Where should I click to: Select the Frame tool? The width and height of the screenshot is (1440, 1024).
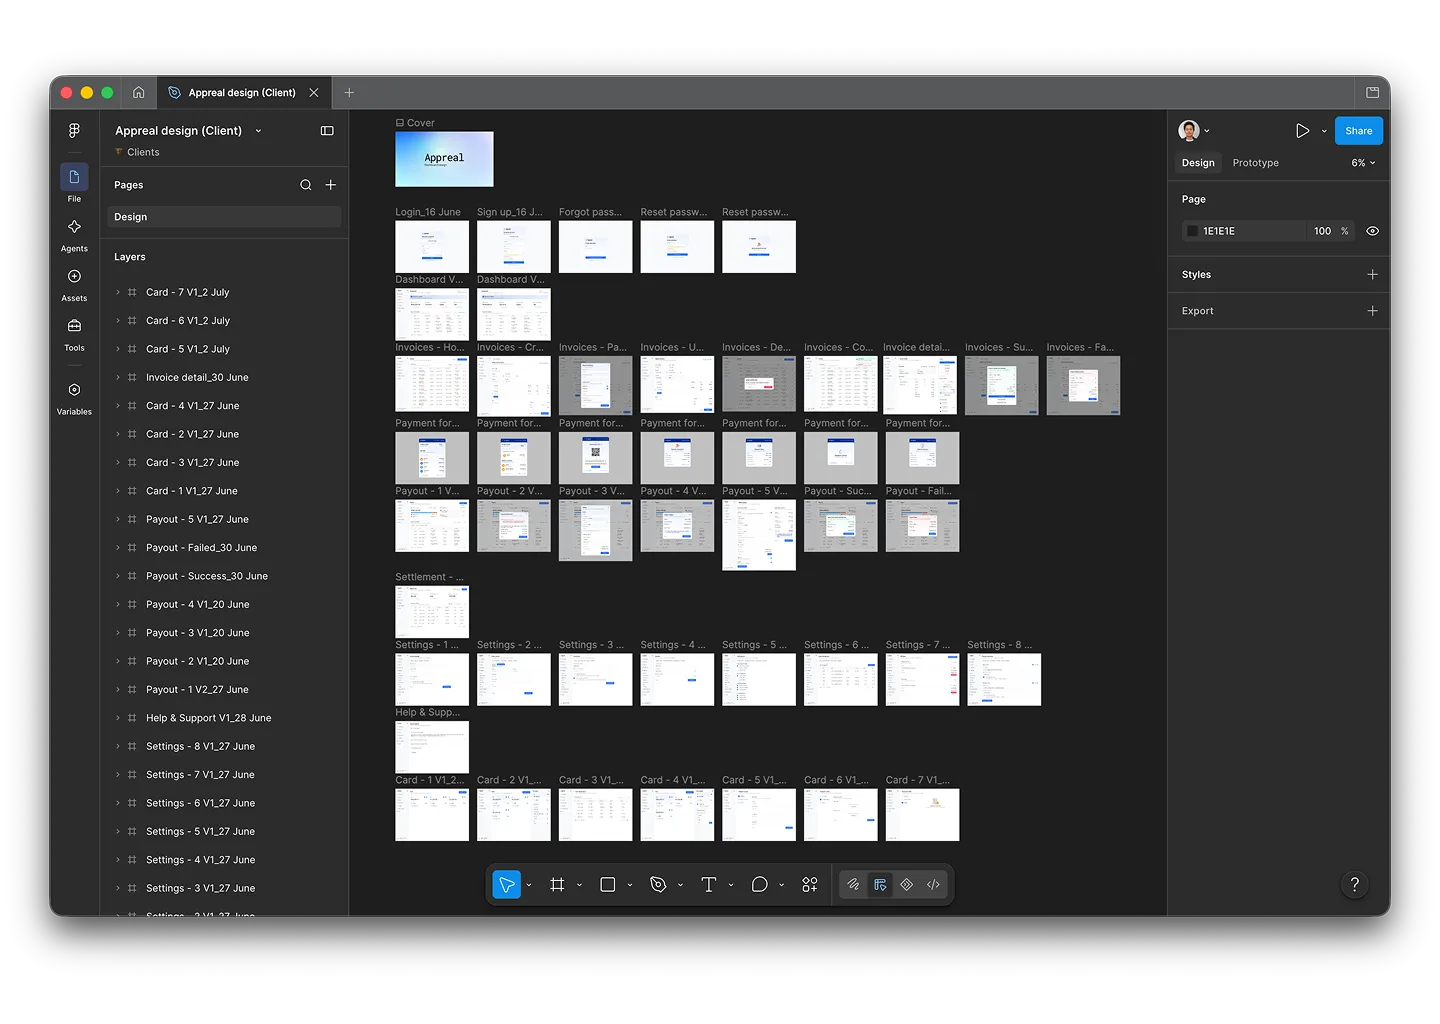(x=557, y=885)
